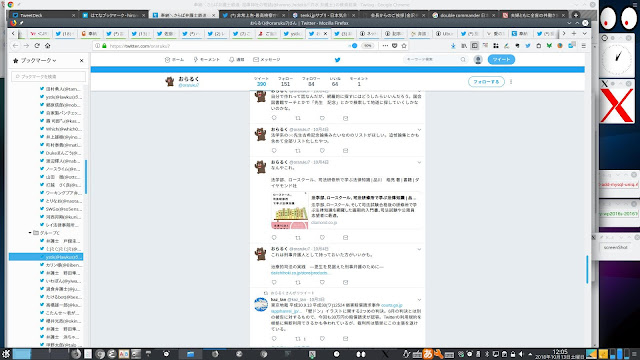Viewport: 640px width, 360px height.
Task: Open page actions three-dot menu in URL bar
Action: [385, 46]
